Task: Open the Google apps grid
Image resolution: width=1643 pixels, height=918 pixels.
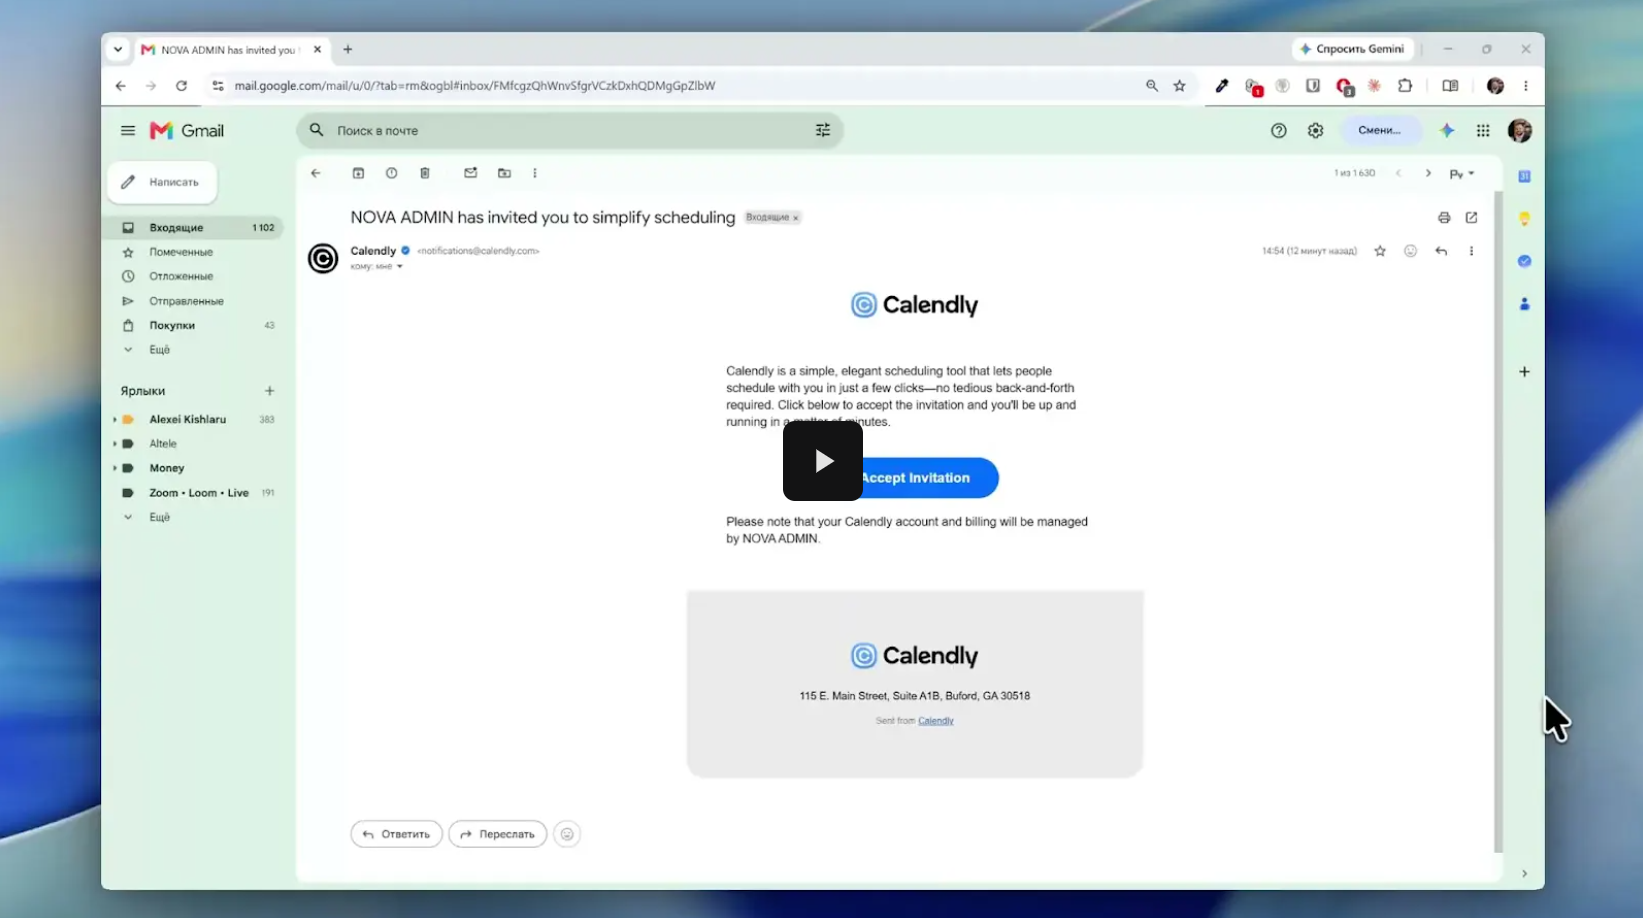Action: pyautogui.click(x=1483, y=131)
